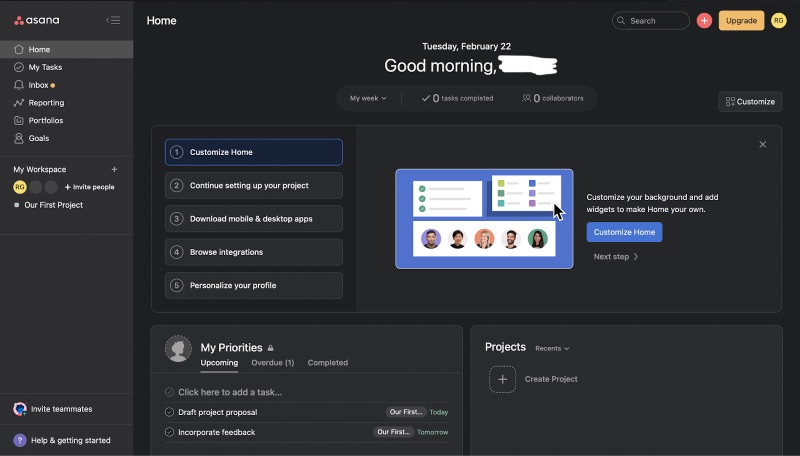800x456 pixels.
Task: Click the onboarding illustration thumbnail
Action: [x=484, y=219]
